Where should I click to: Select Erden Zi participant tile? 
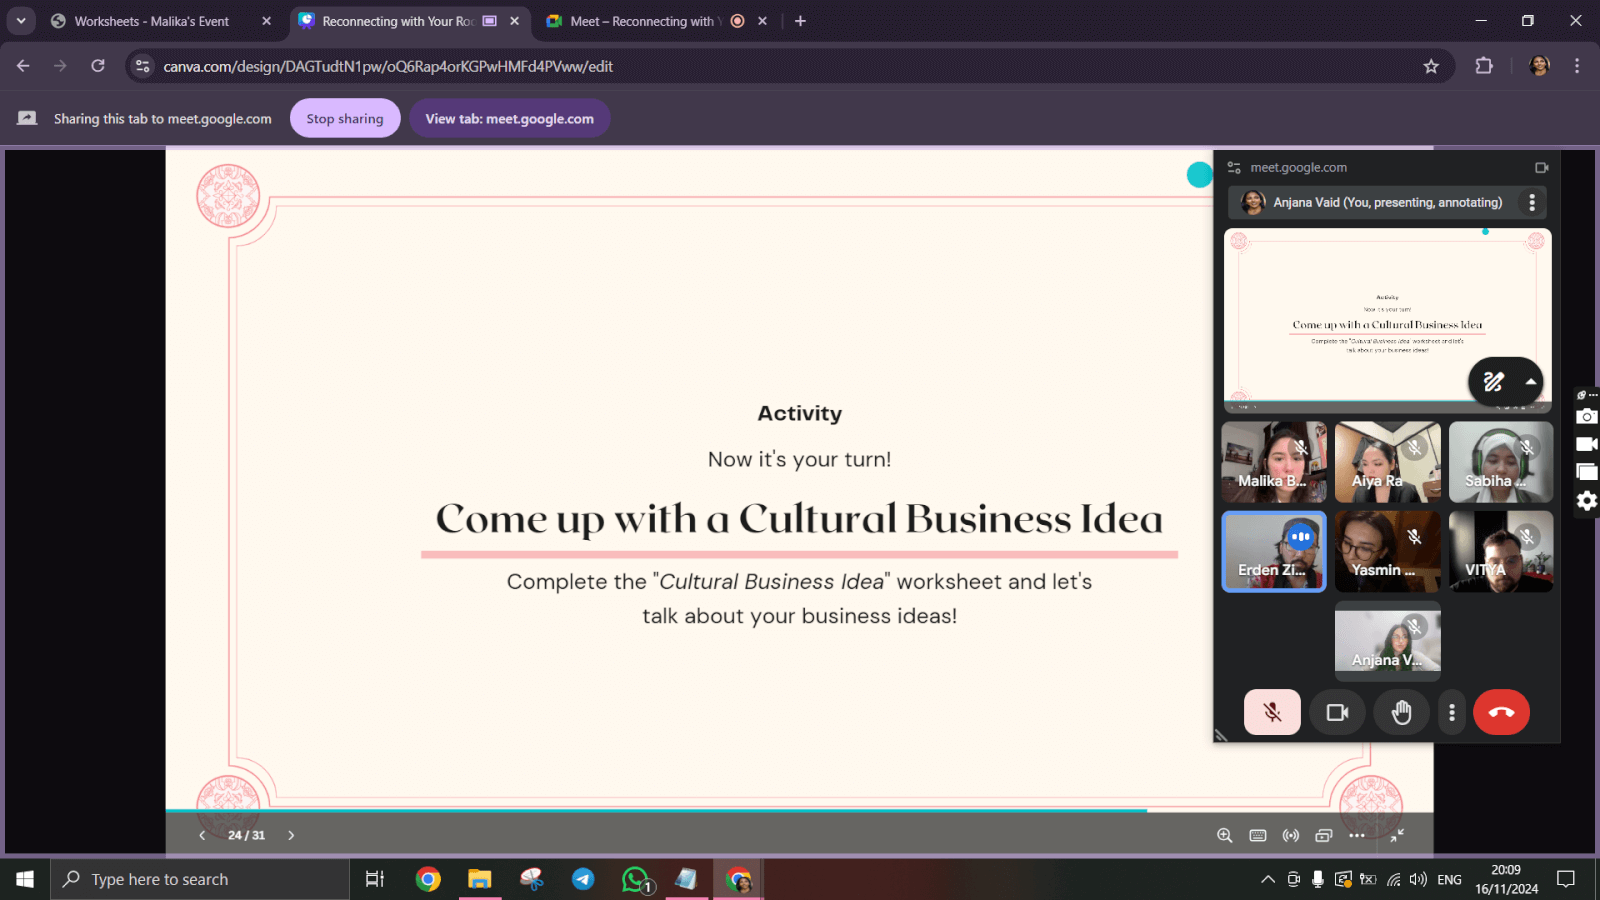click(1274, 552)
